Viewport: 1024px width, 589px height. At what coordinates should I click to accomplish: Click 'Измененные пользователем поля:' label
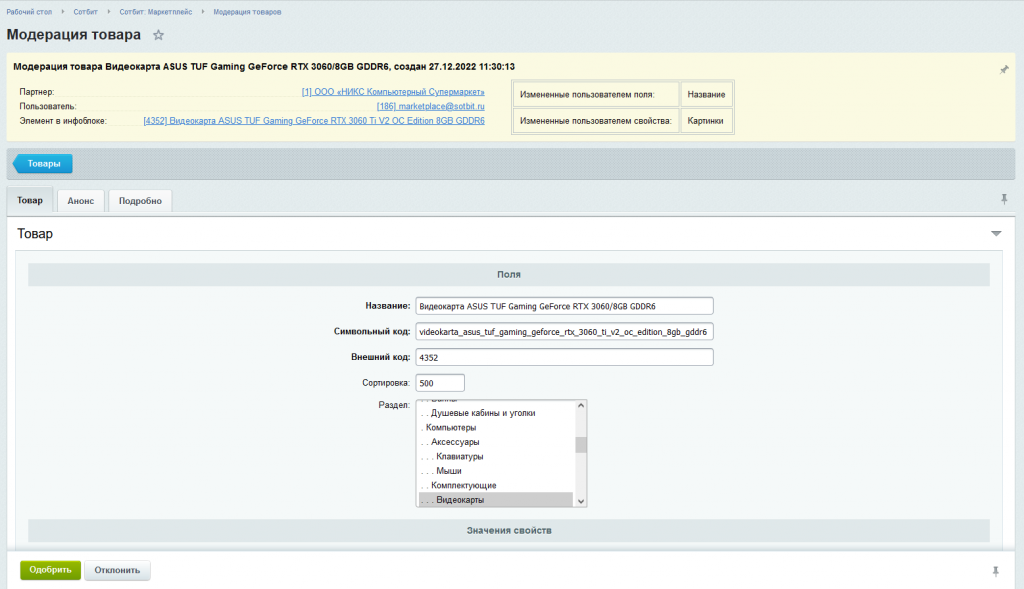[587, 95]
